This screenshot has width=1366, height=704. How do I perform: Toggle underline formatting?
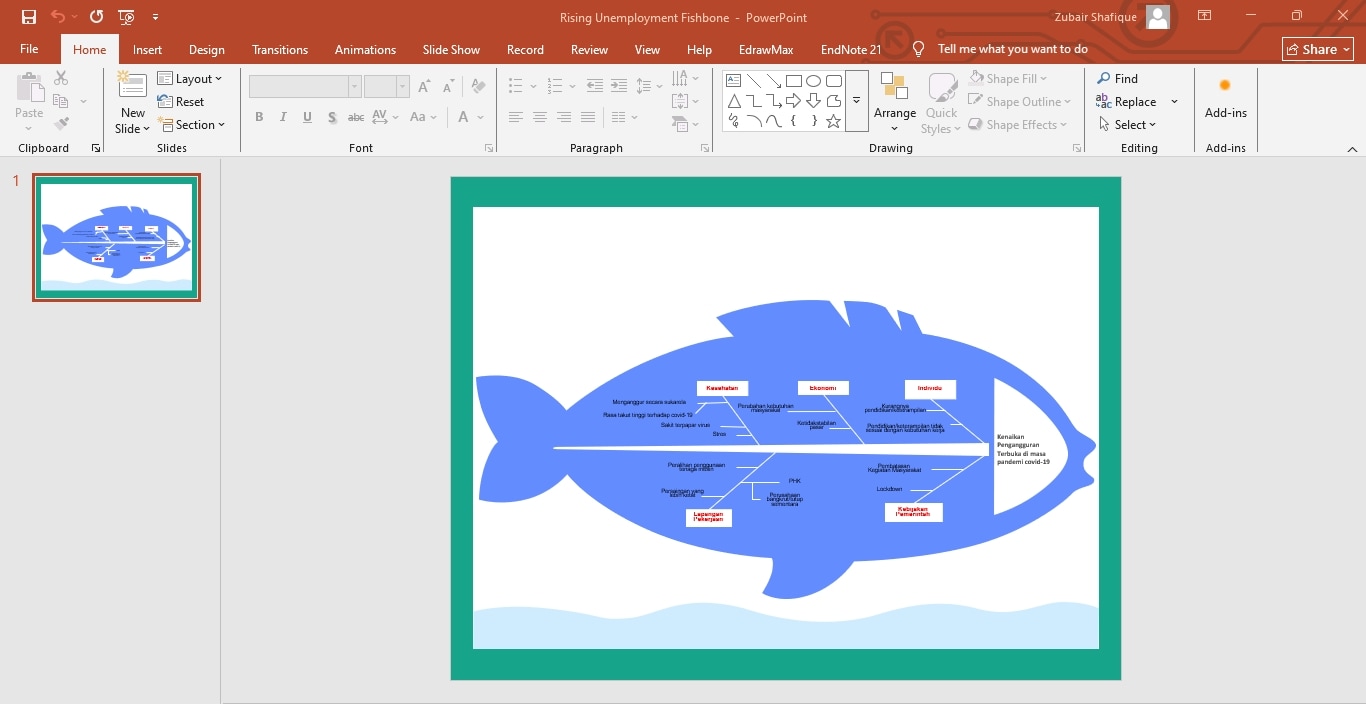(307, 117)
